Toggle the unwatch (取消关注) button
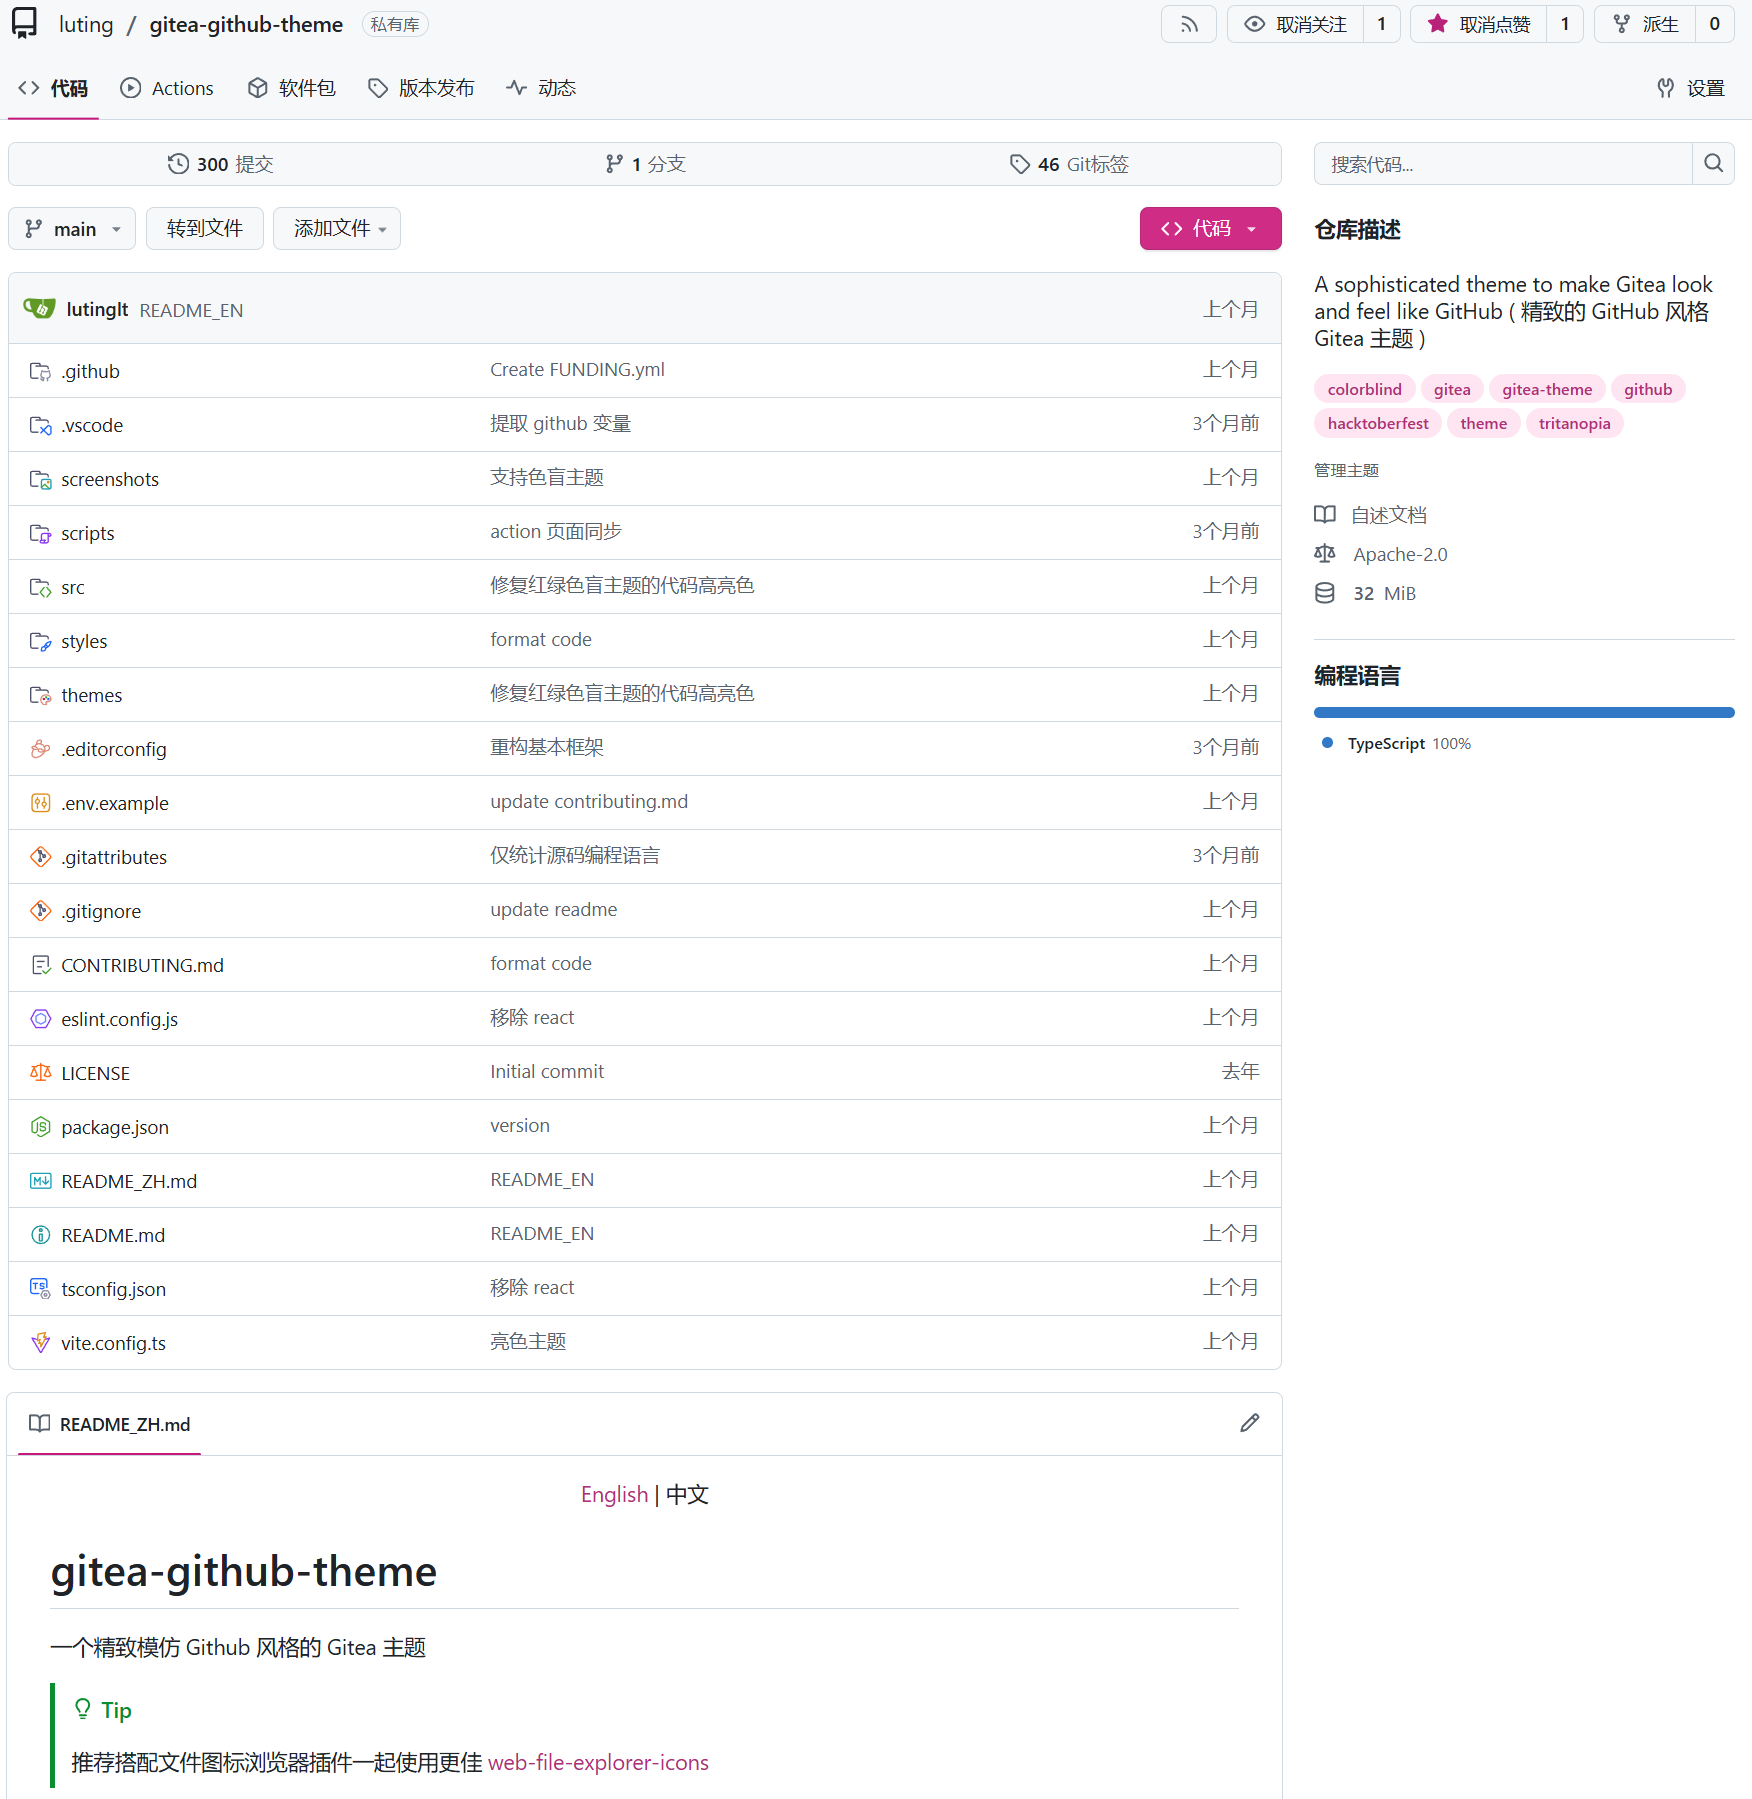Image resolution: width=1752 pixels, height=1799 pixels. (x=1296, y=24)
